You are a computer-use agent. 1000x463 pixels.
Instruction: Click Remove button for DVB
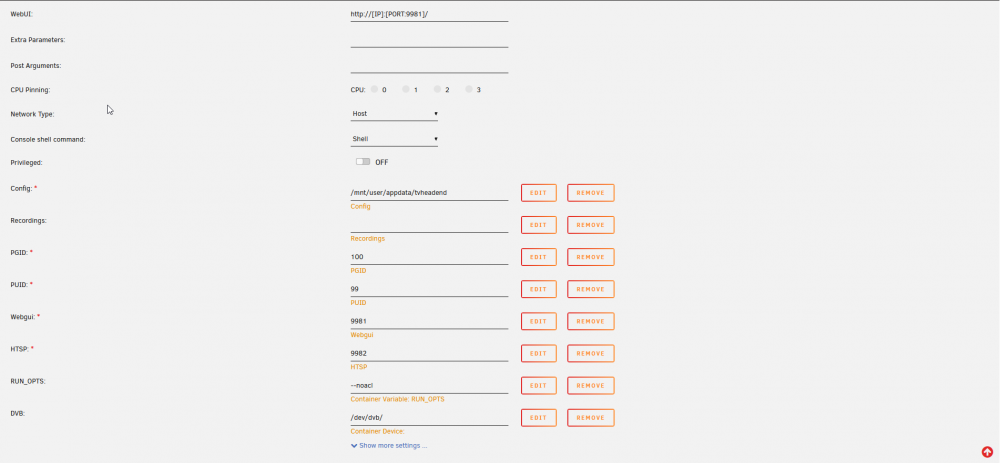pyautogui.click(x=591, y=418)
